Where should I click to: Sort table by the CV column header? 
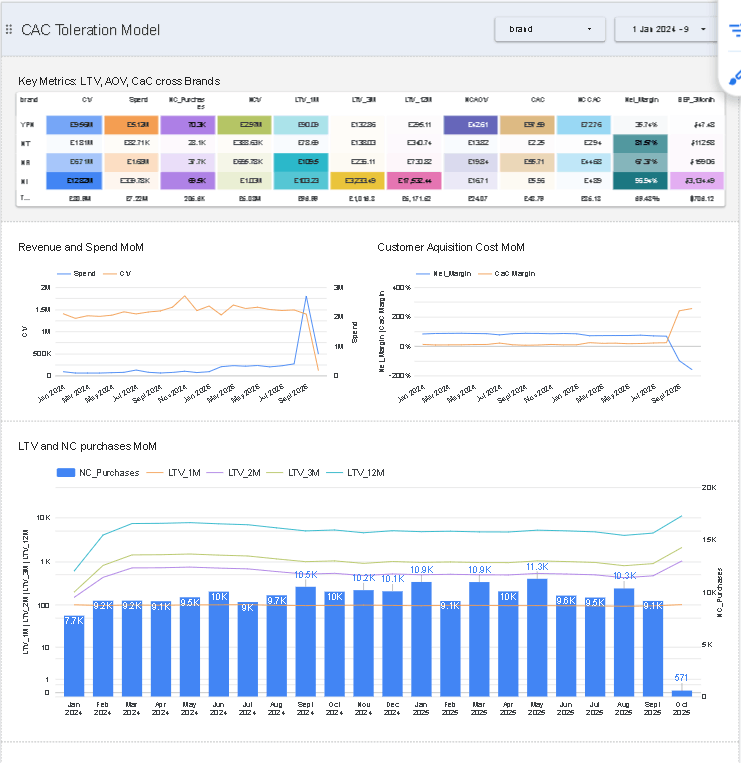coord(87,100)
